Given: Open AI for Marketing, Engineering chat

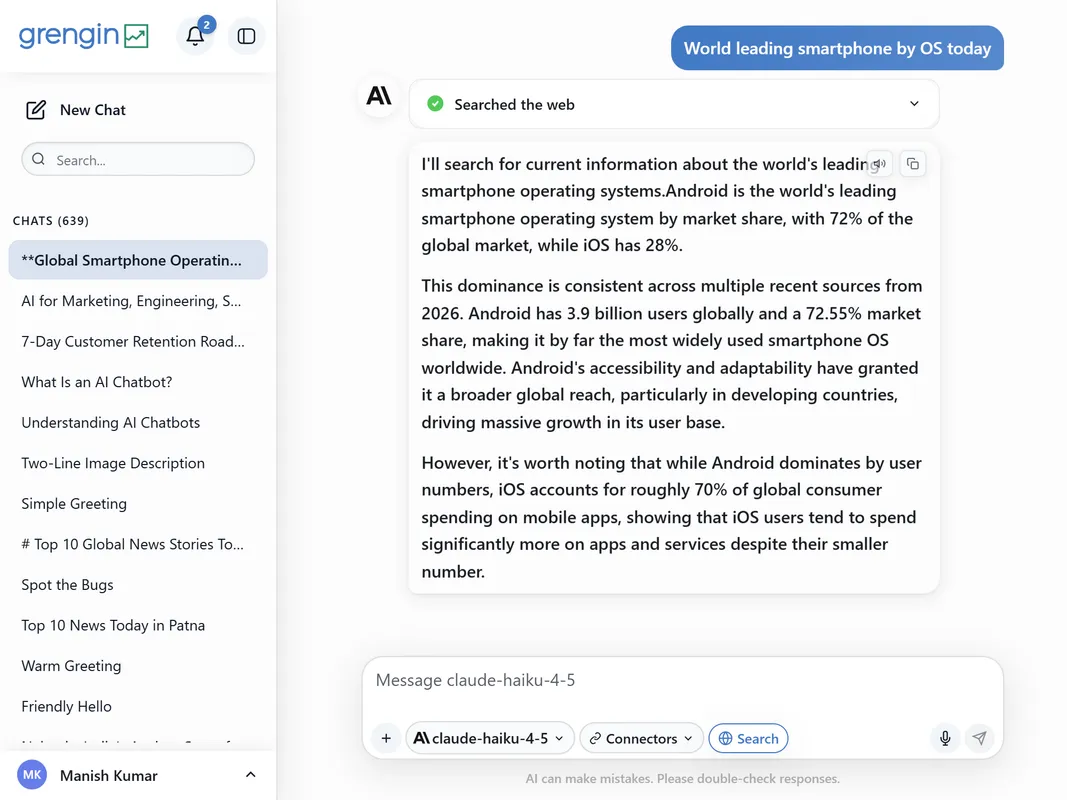Looking at the screenshot, I should (x=138, y=301).
